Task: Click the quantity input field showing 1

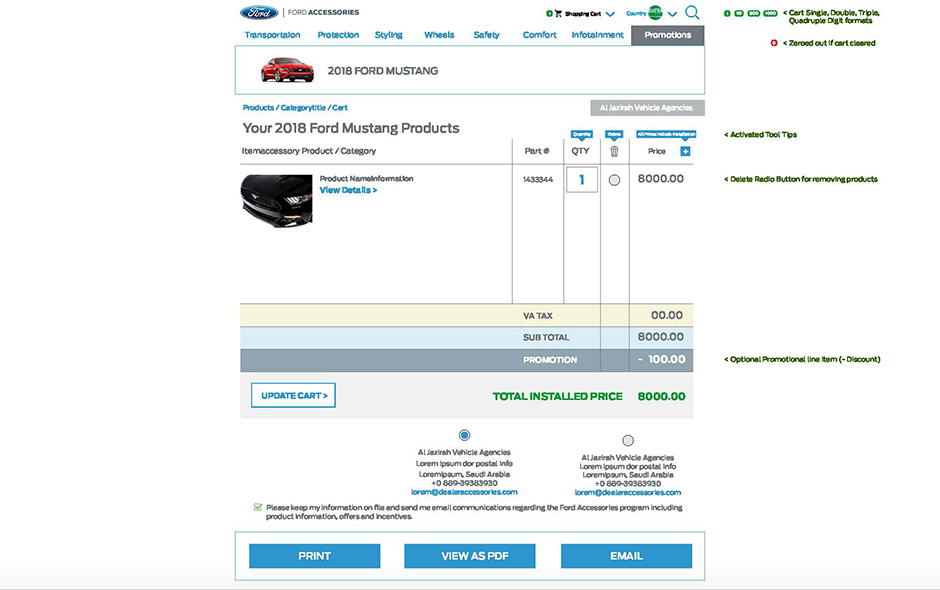Action: click(582, 180)
